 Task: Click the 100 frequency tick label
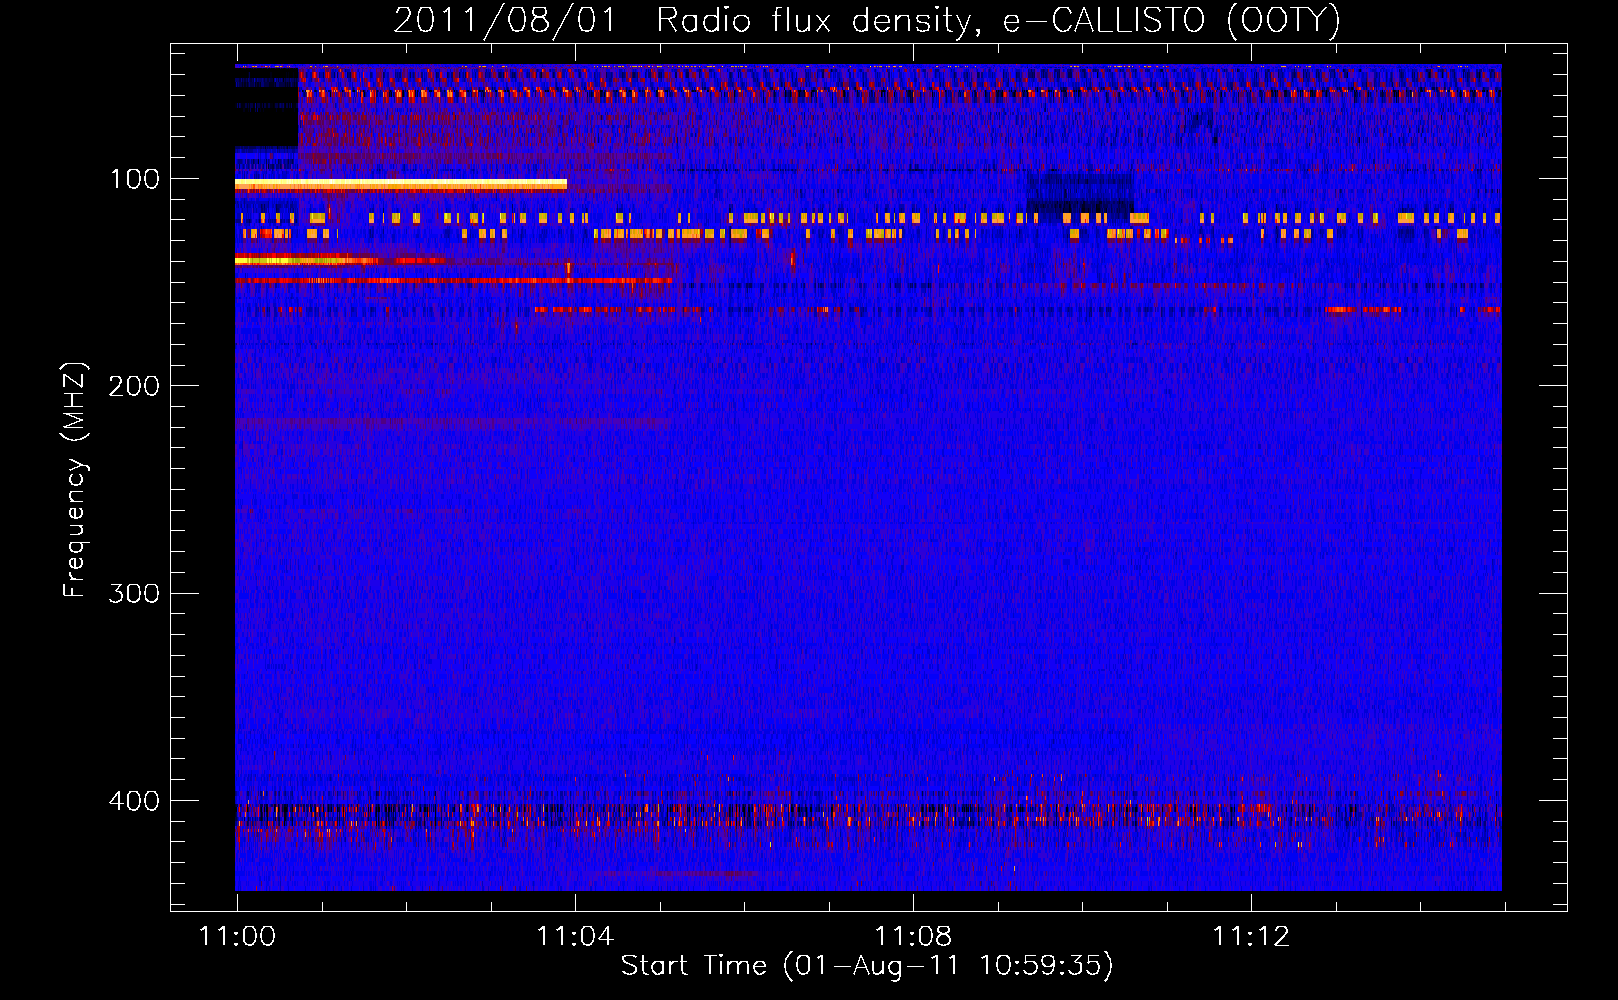135,179
